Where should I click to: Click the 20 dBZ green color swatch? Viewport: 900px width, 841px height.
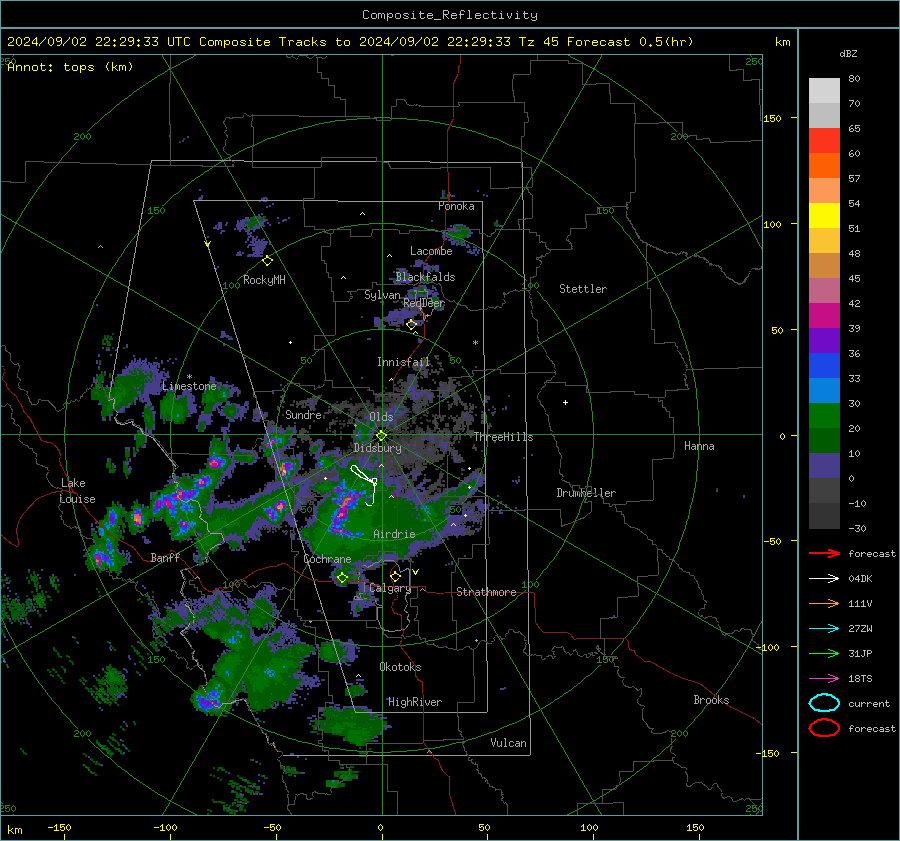point(824,416)
